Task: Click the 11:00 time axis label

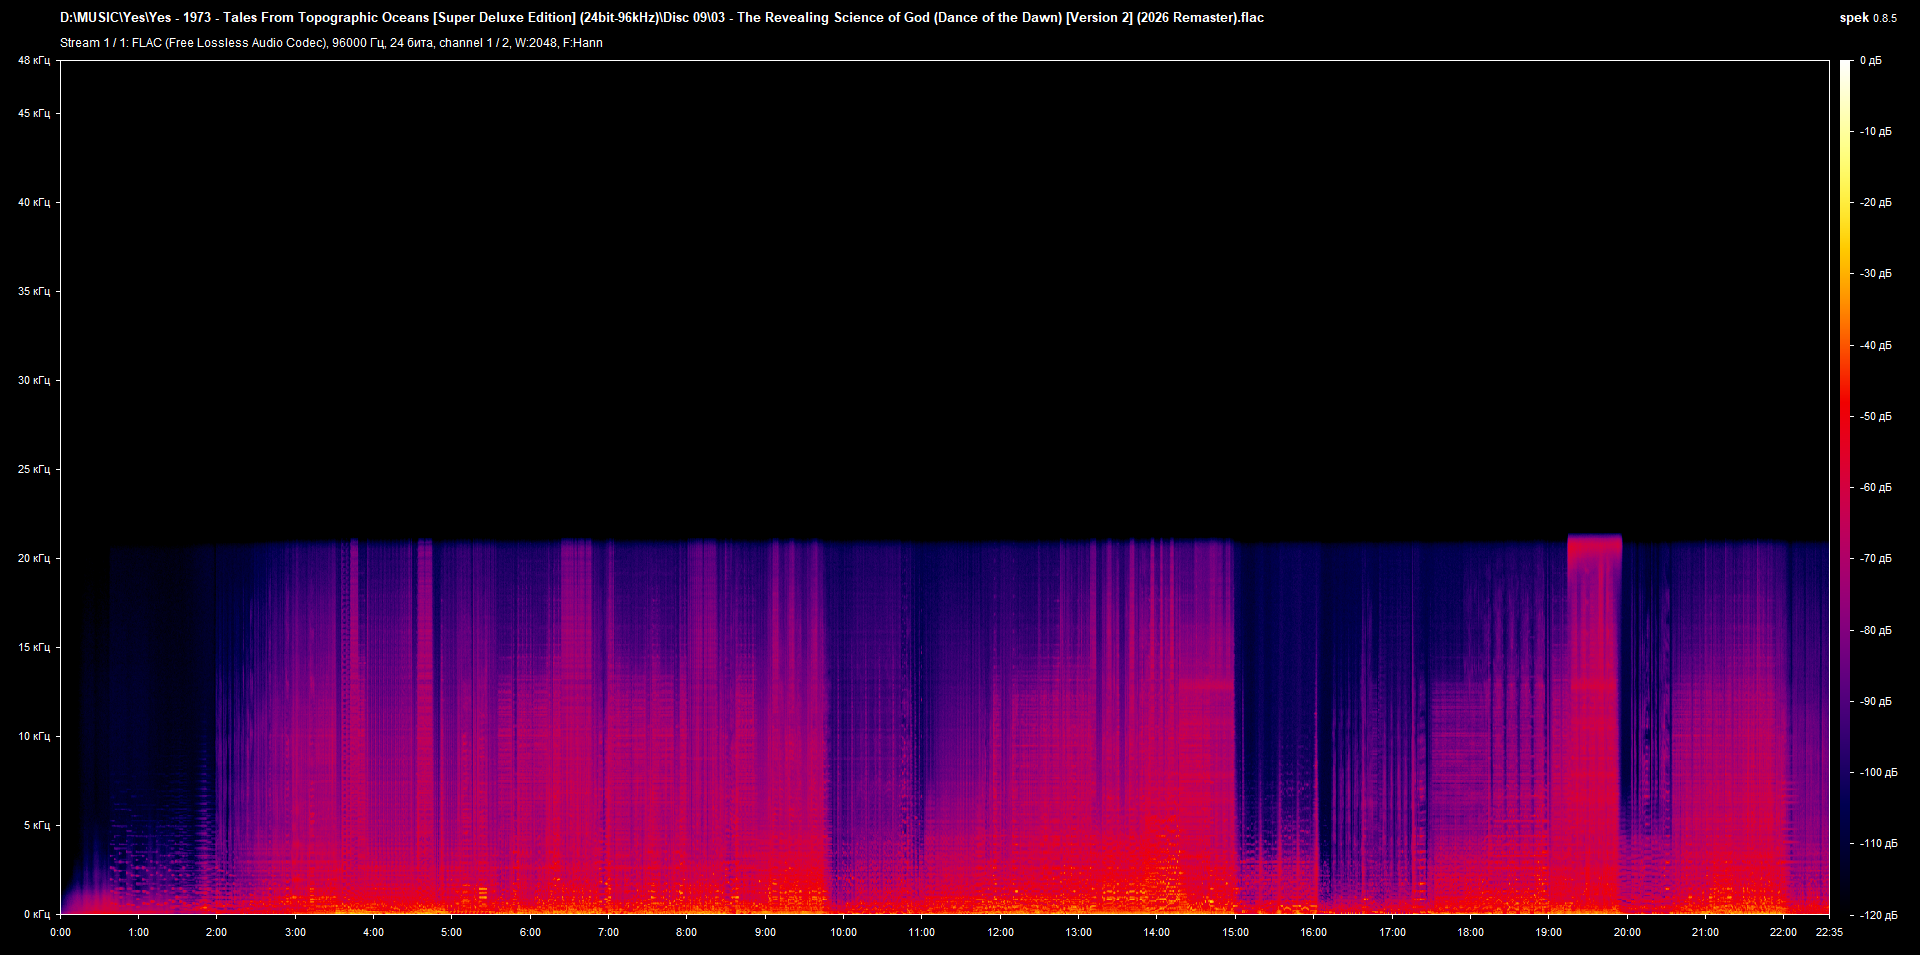Action: pyautogui.click(x=922, y=933)
